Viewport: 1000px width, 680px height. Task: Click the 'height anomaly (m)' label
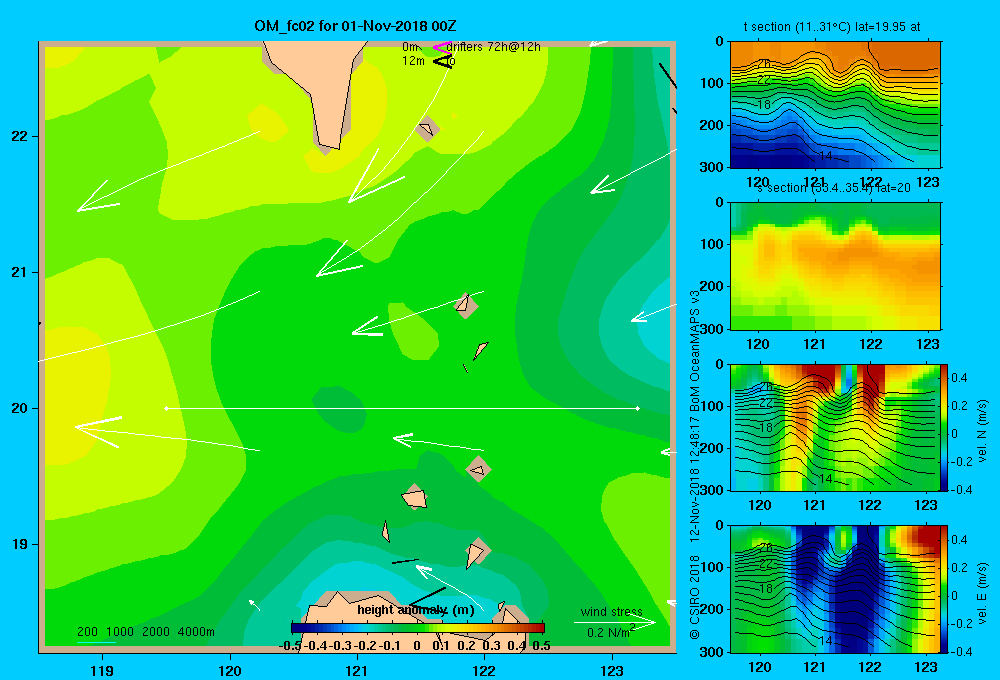(x=416, y=610)
